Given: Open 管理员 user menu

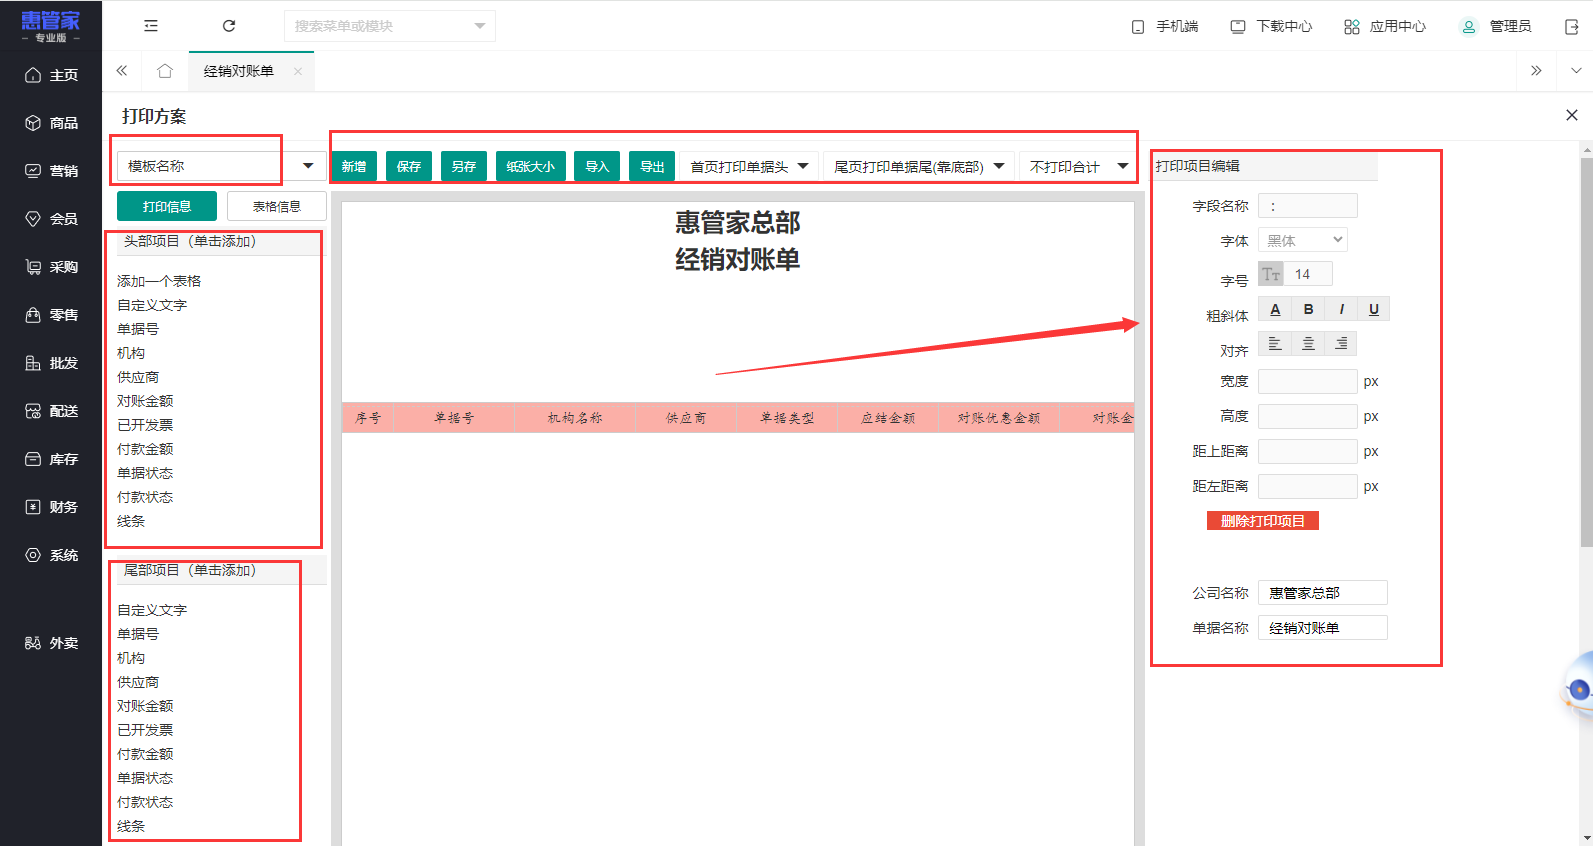Looking at the screenshot, I should (1496, 26).
